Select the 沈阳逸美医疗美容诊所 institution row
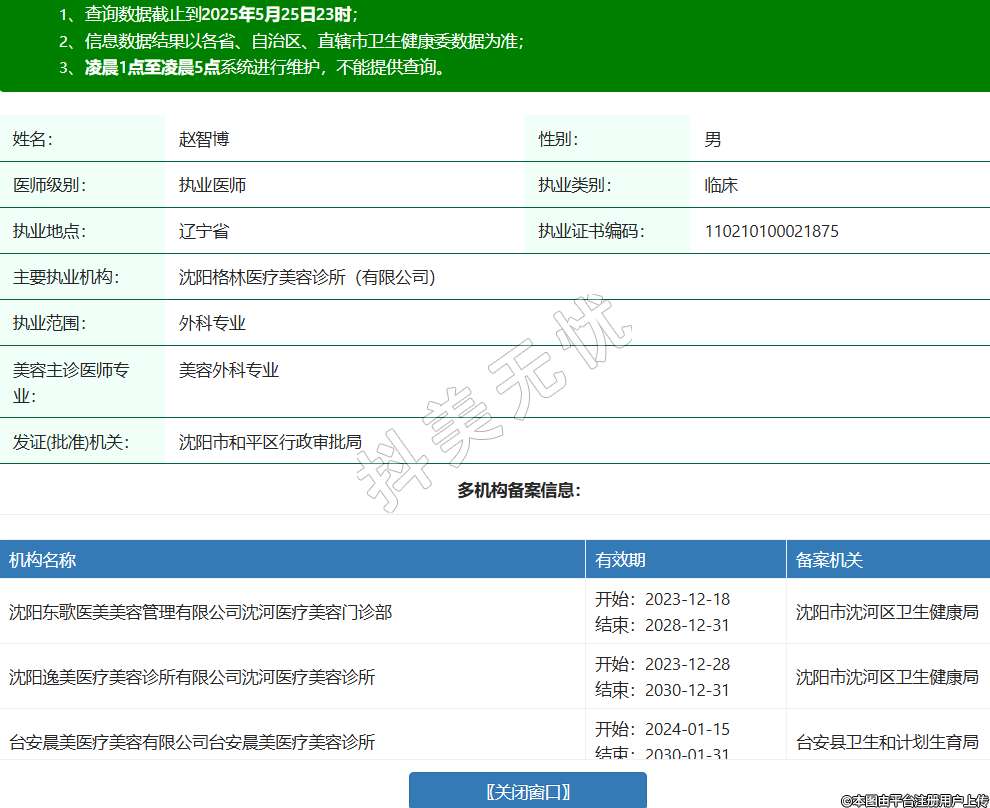This screenshot has height=808, width=990. pyautogui.click(x=192, y=677)
